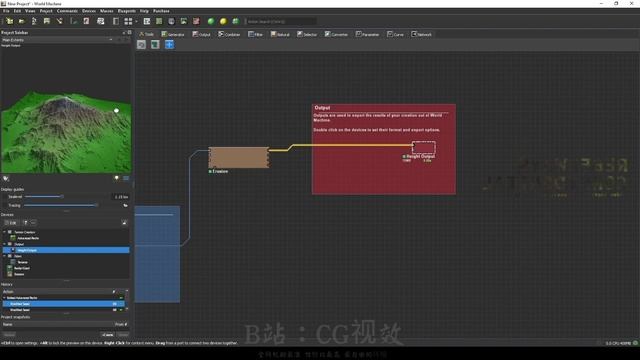Toggle the Tracing display guide checkbox
Screen dimensions: 640x360
point(5,205)
